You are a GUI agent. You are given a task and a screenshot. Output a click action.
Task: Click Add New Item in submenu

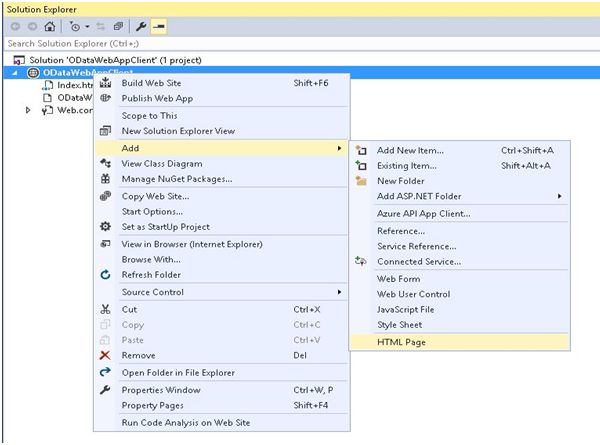point(410,150)
